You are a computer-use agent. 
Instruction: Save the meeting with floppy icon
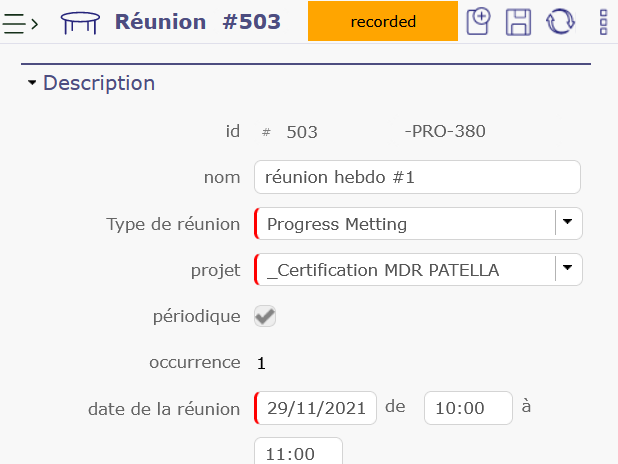(x=519, y=21)
